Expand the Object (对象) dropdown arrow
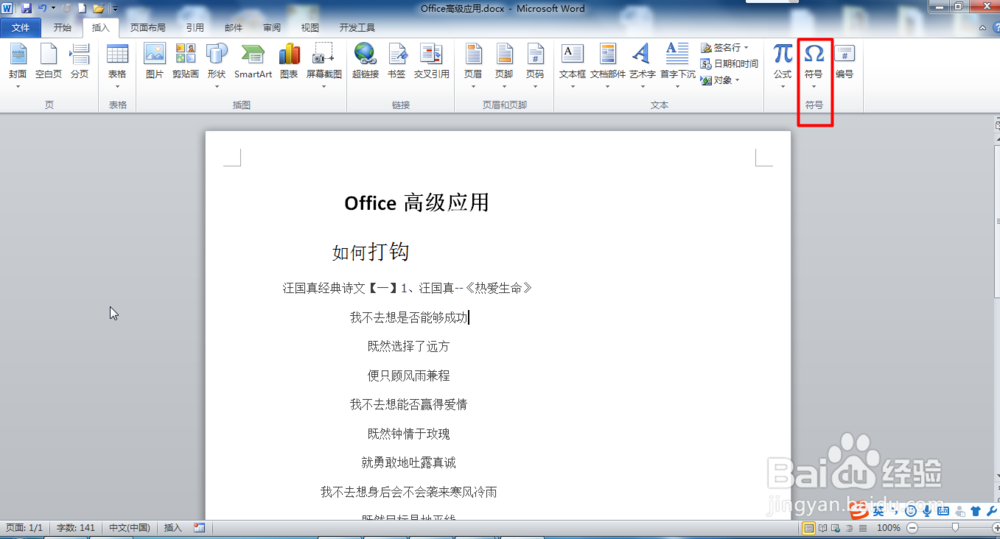The height and width of the screenshot is (539, 1000). (x=737, y=80)
